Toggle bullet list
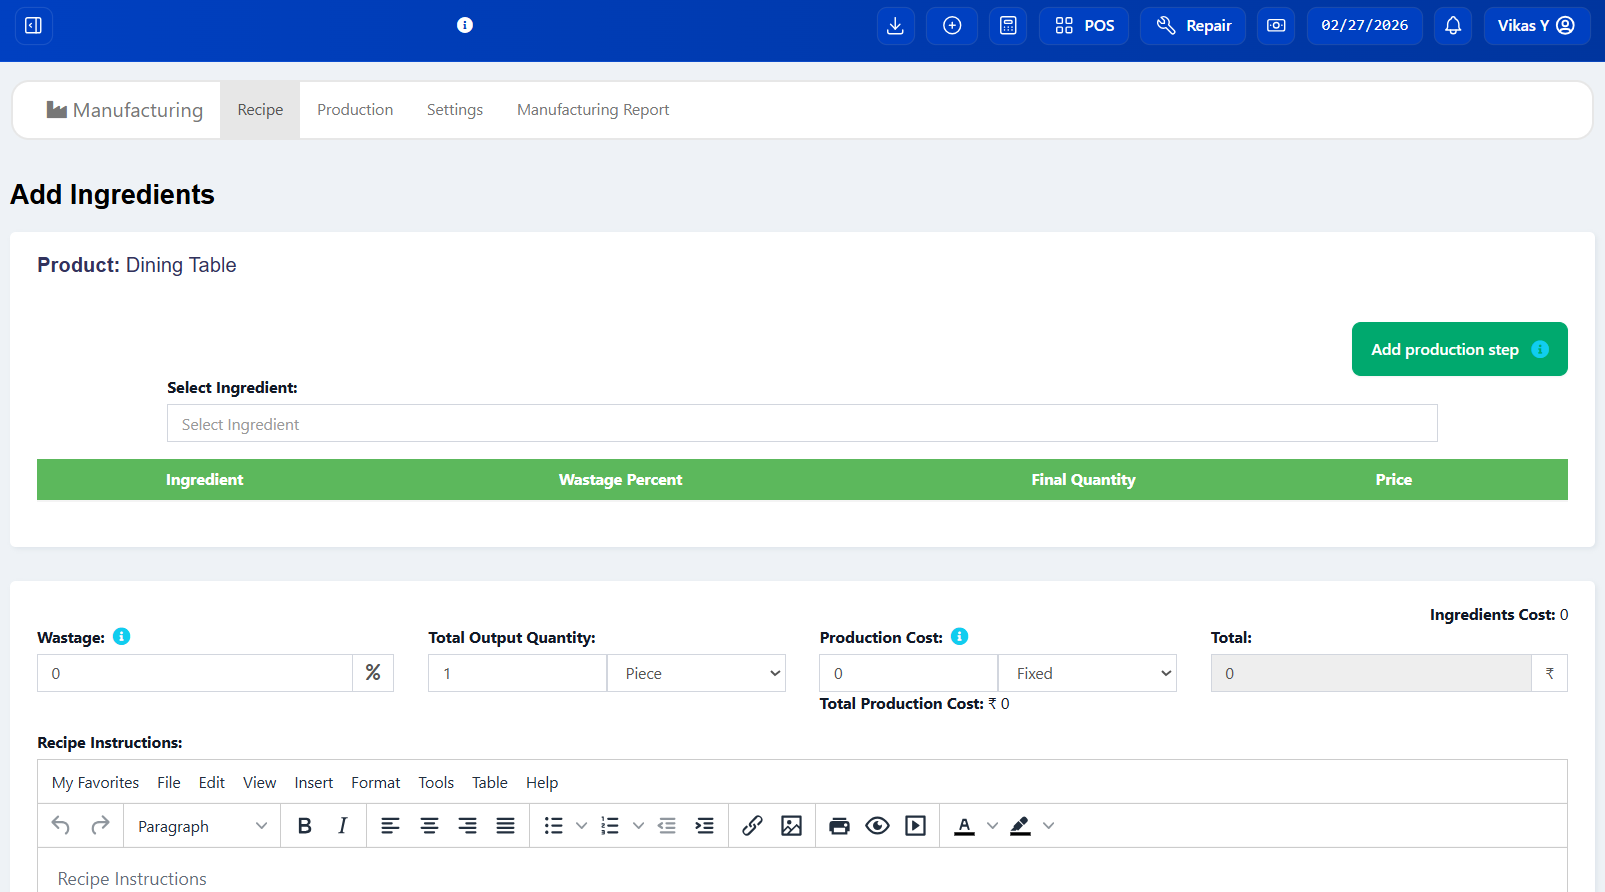This screenshot has height=892, width=1605. tap(553, 825)
